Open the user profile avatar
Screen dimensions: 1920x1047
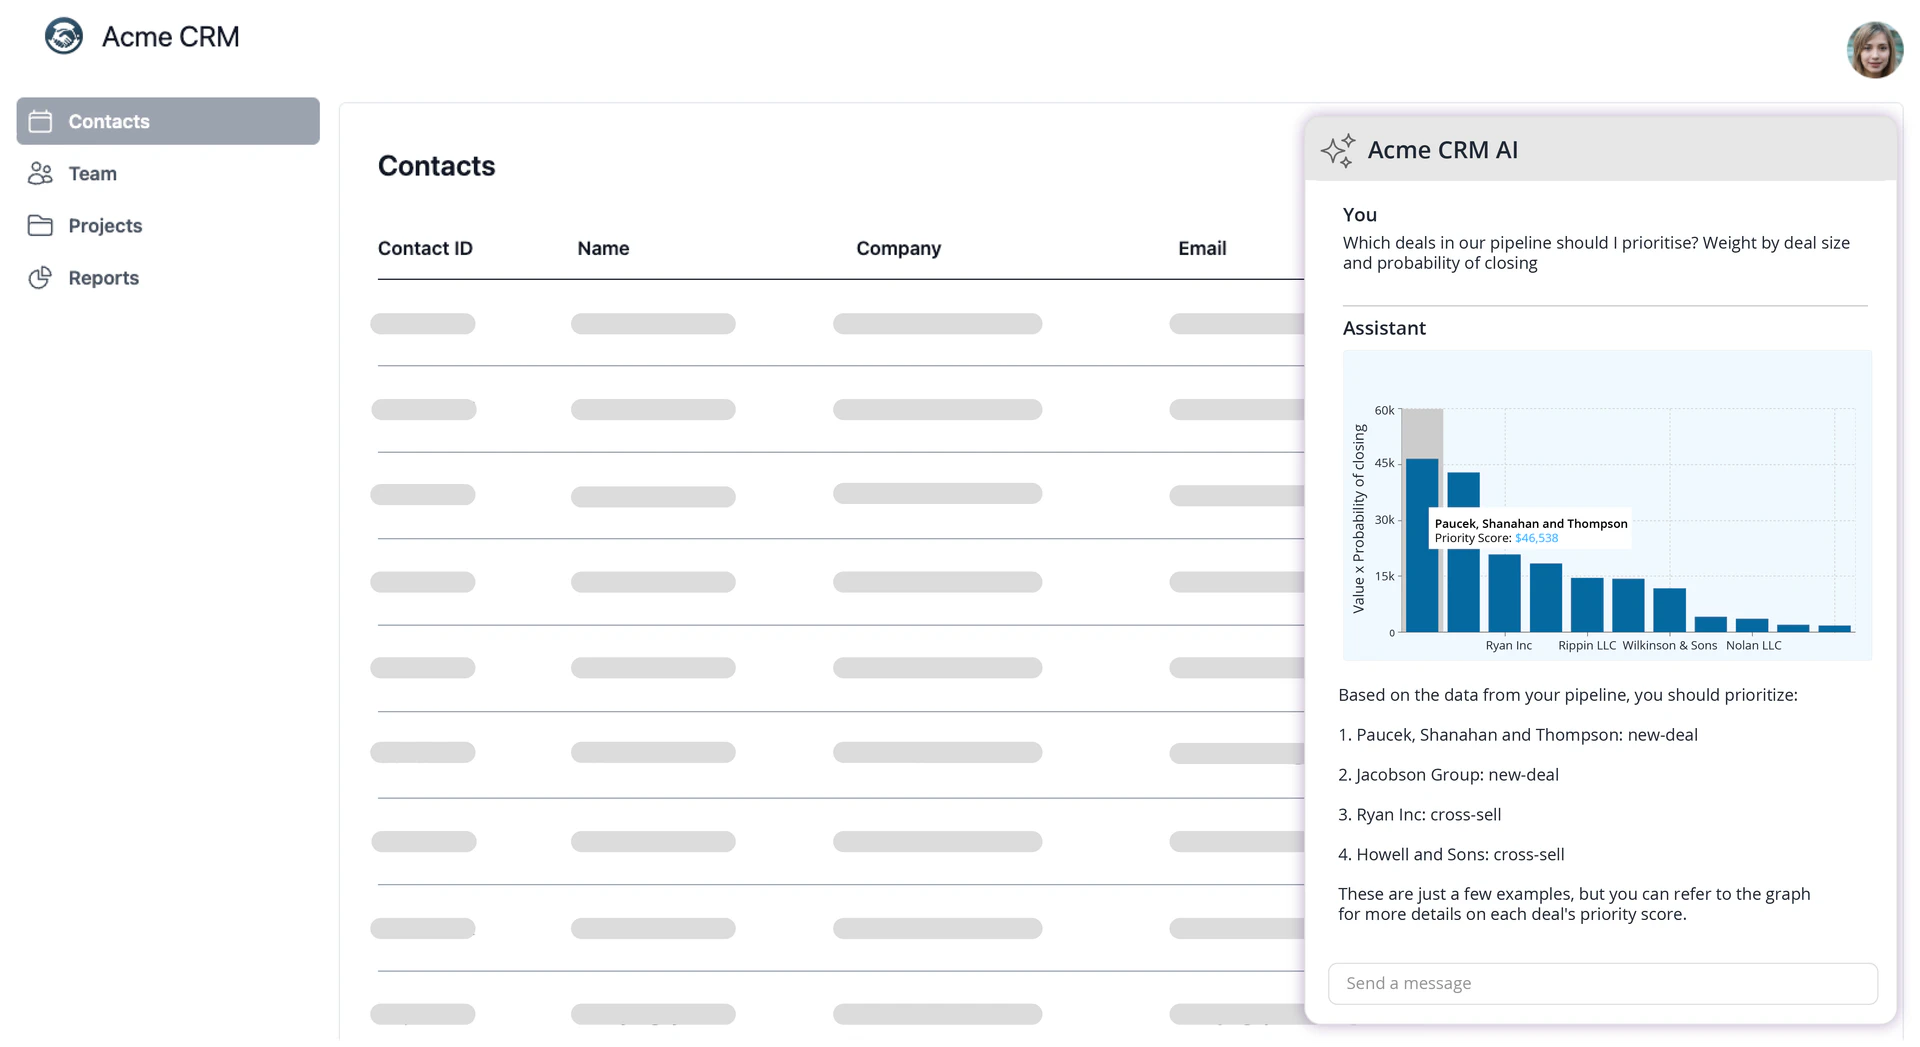[1876, 49]
